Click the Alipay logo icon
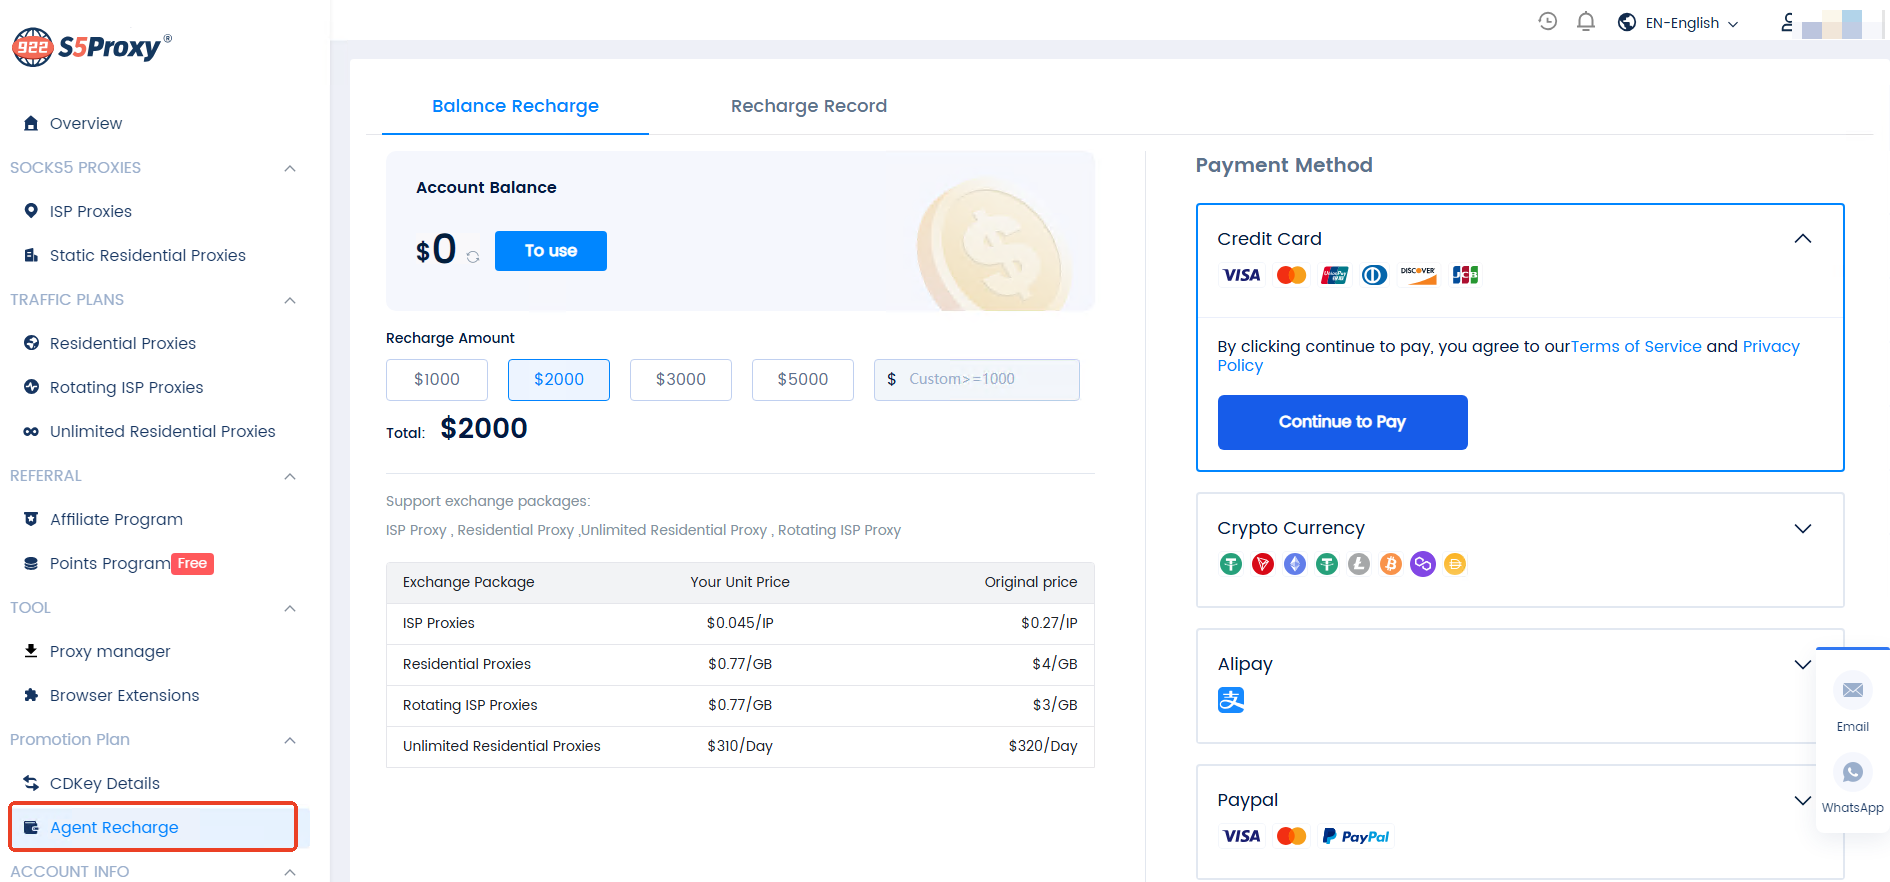 tap(1231, 700)
